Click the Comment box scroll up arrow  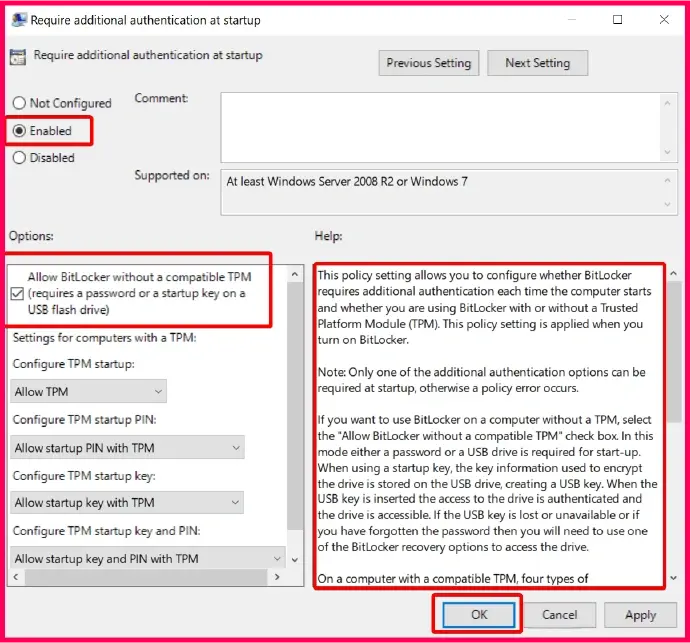[667, 103]
